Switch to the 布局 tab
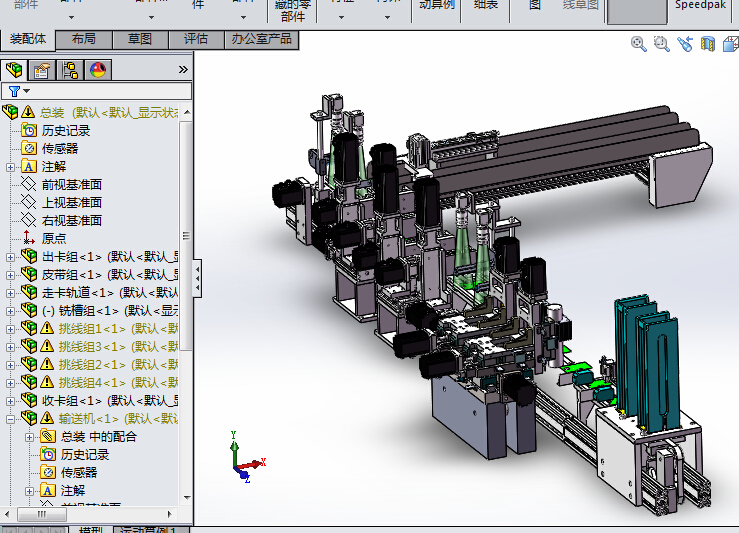This screenshot has height=533, width=739. click(84, 39)
